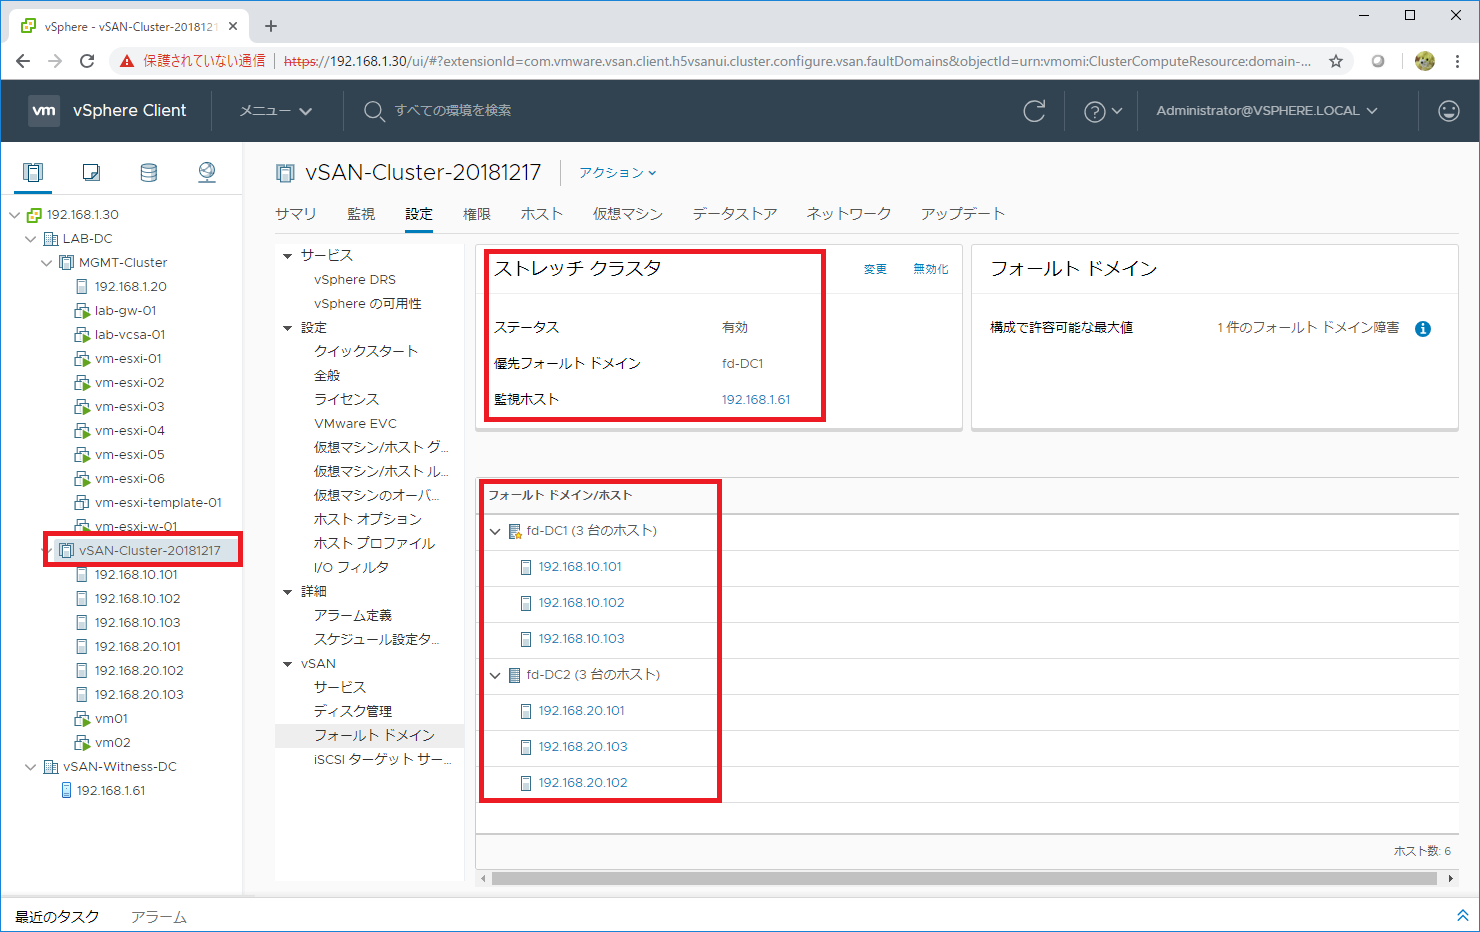Viewport: 1480px width, 932px height.
Task: Click the refresh icon in header
Action: pos(1034,111)
